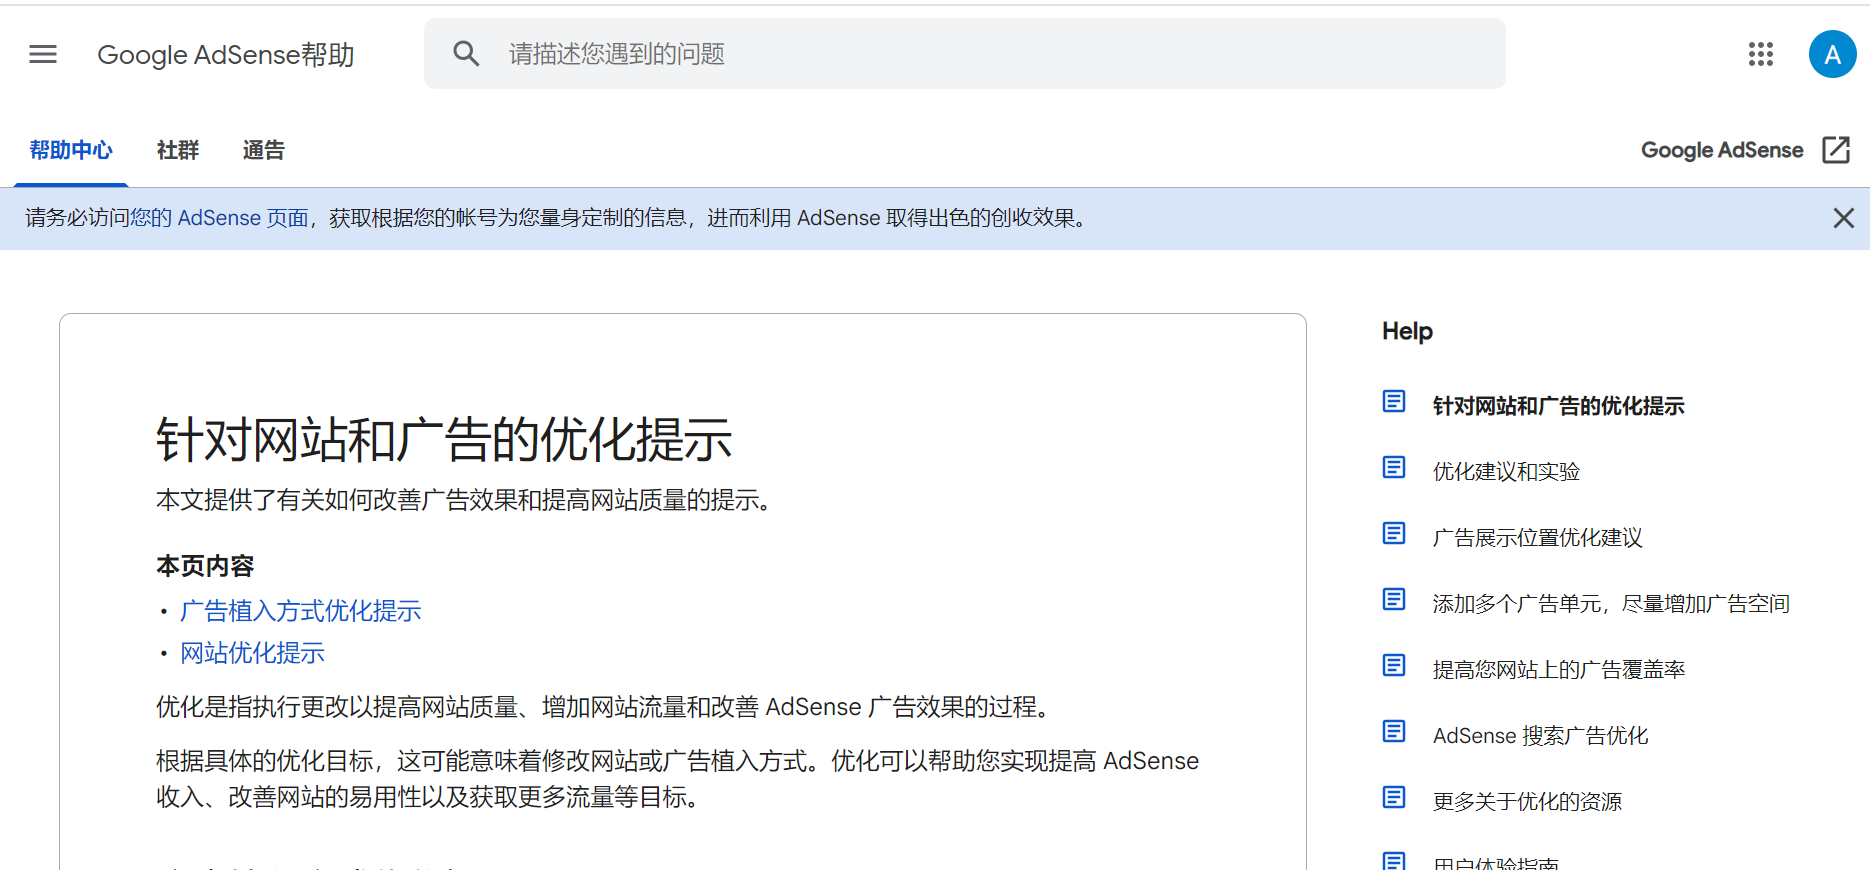1870x870 pixels.
Task: Select the 帮助中心 tab
Action: pos(71,150)
